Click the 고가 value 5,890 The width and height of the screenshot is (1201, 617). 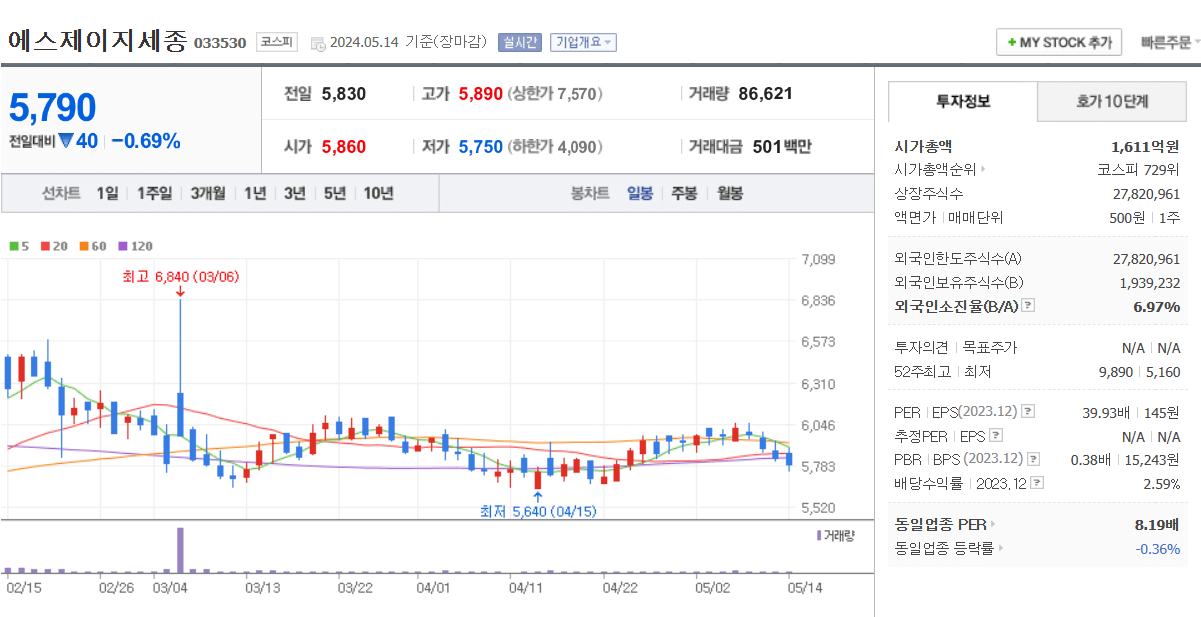pyautogui.click(x=481, y=94)
